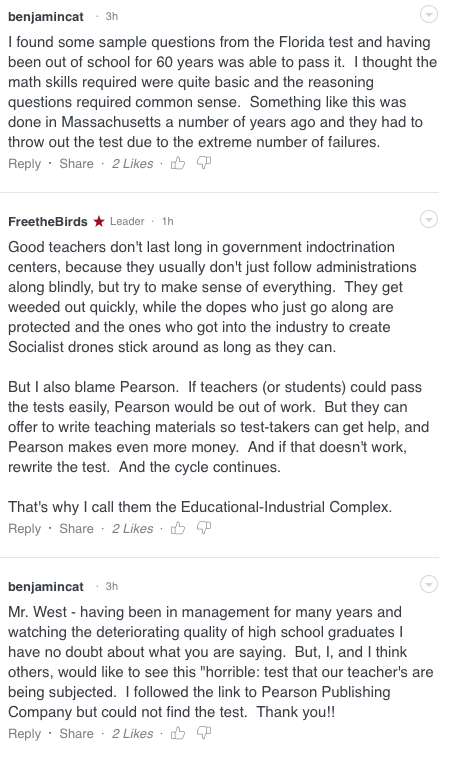
Task: Thumbs up FreetheBirds' comment
Action: [x=178, y=529]
